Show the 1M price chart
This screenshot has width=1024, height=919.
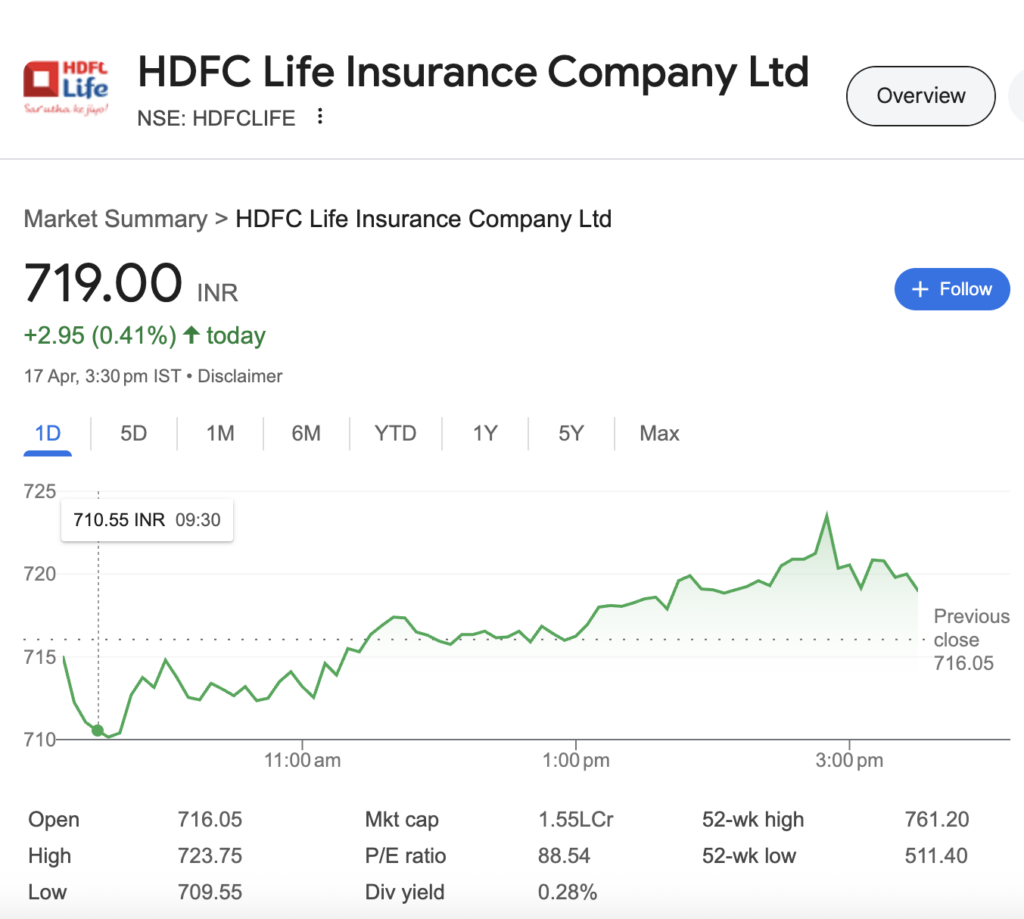(x=220, y=433)
